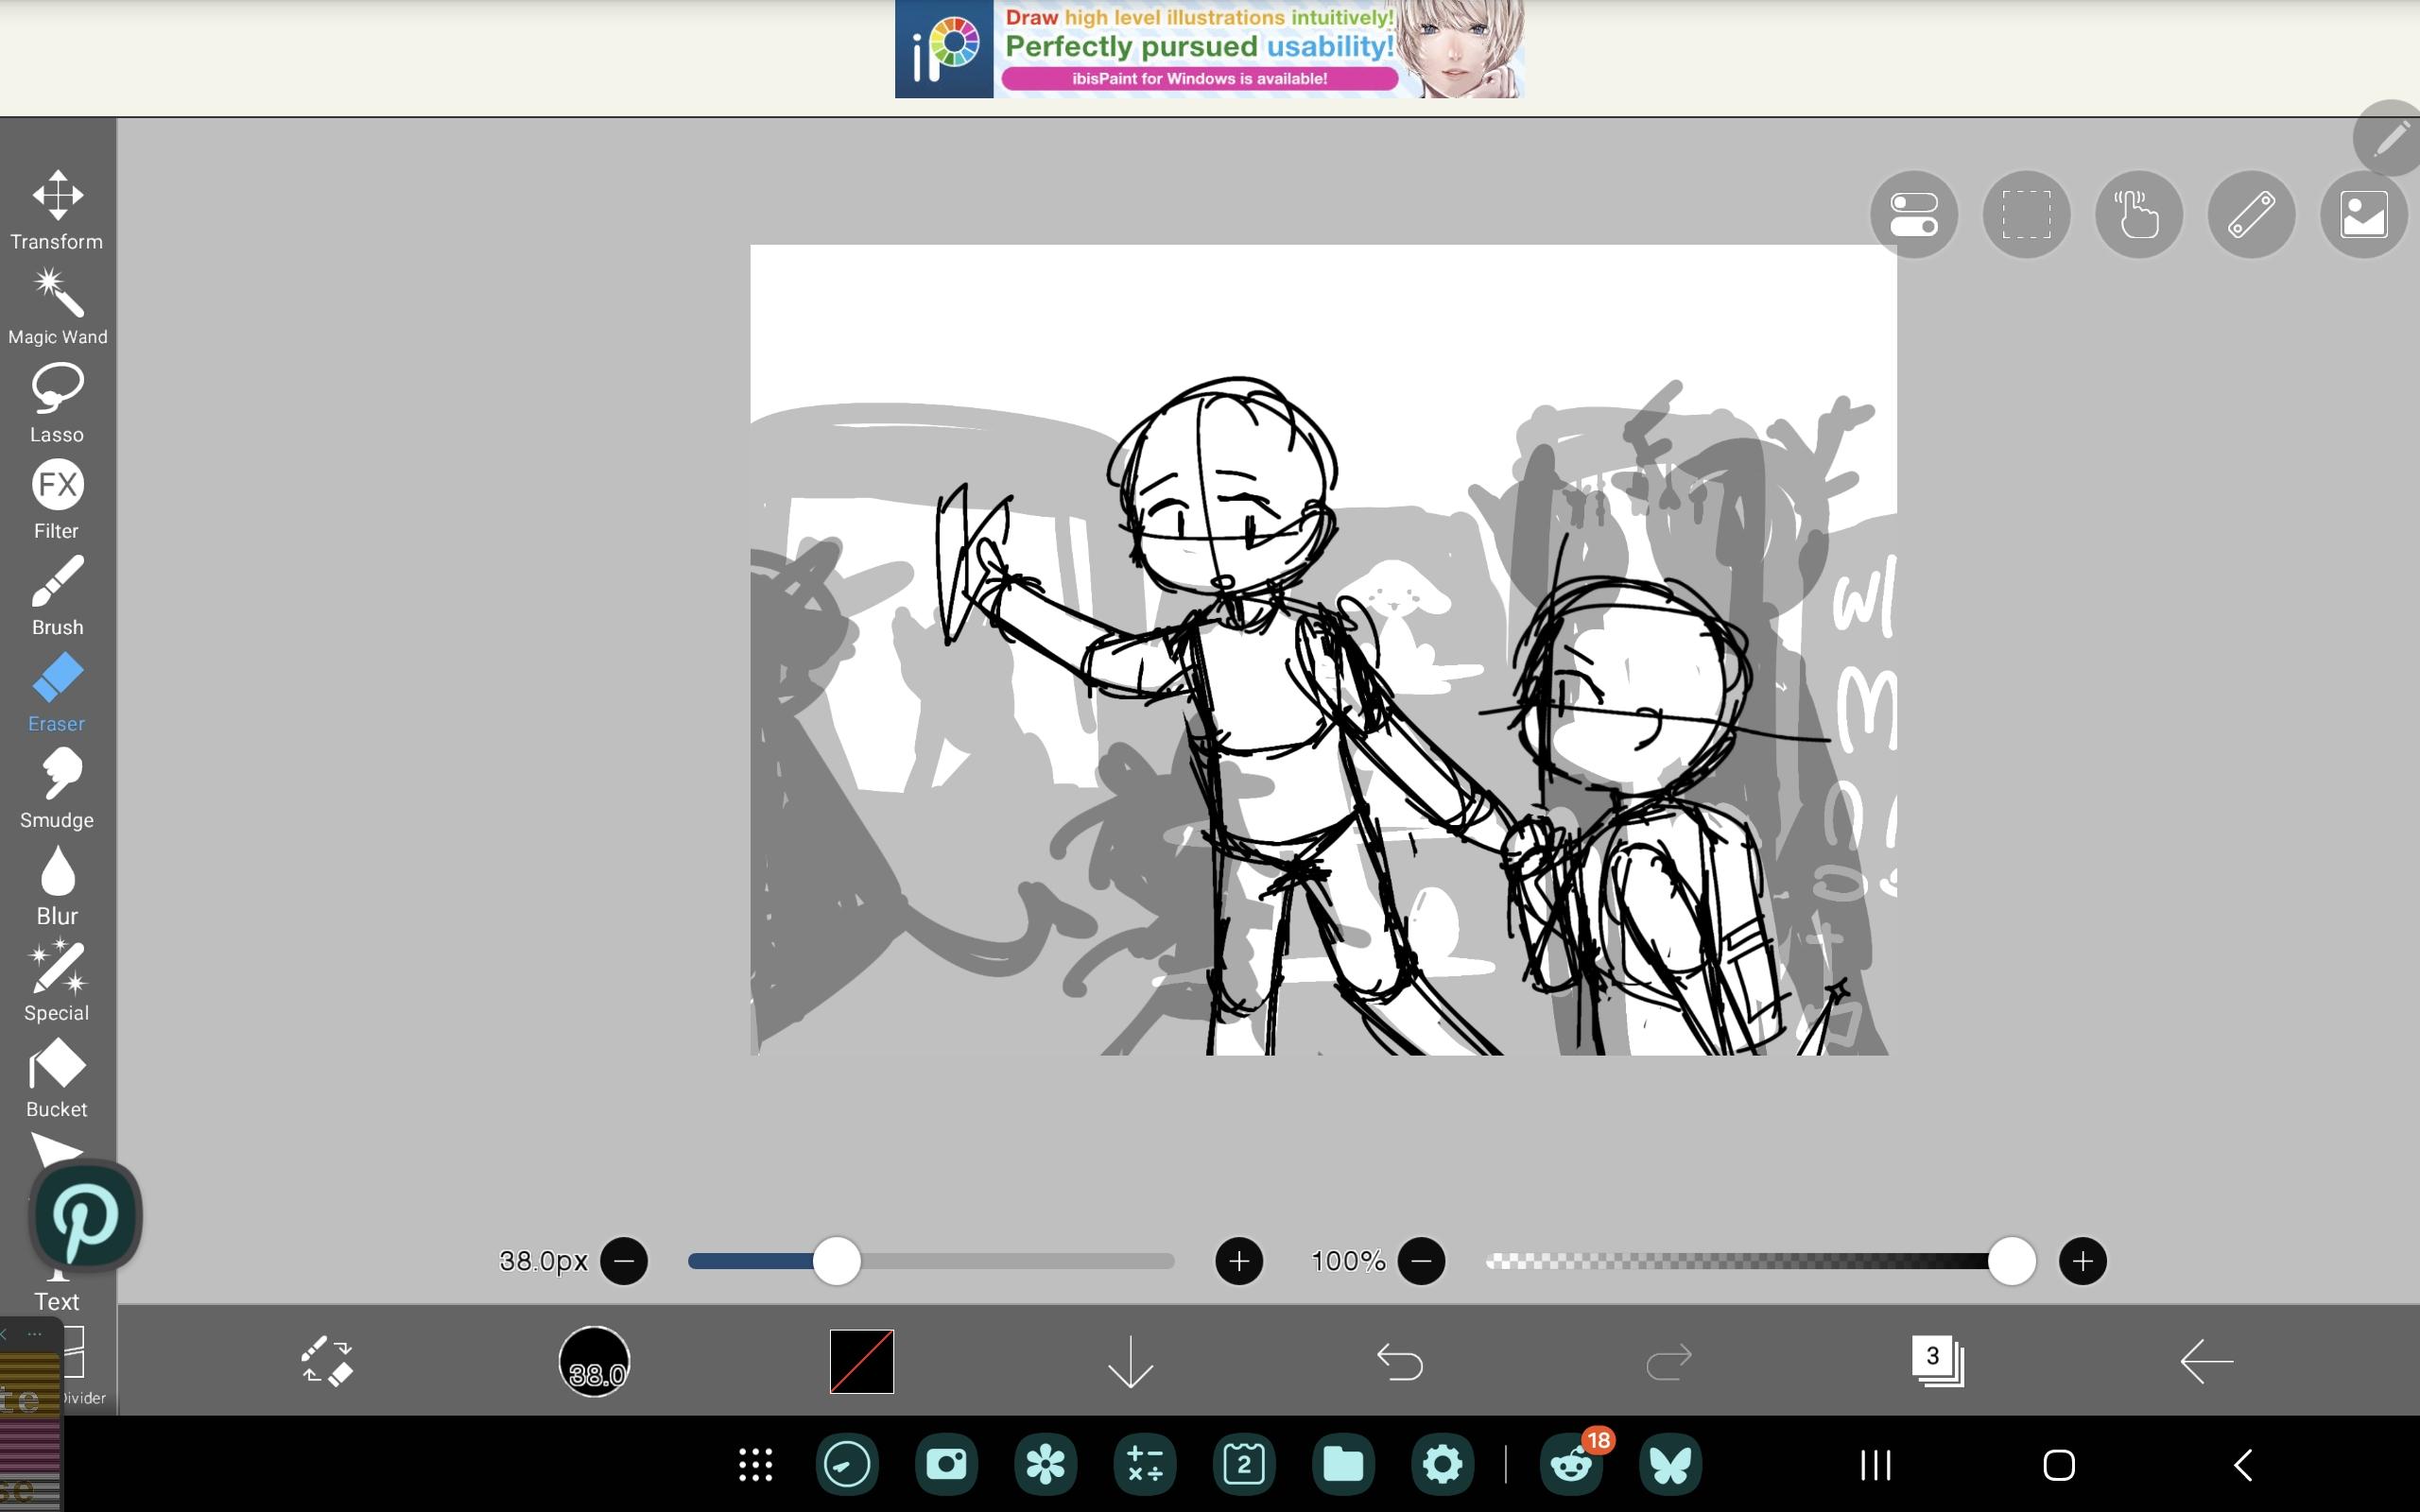Select the Brush tool
Image resolution: width=2420 pixels, height=1512 pixels.
pyautogui.click(x=57, y=595)
